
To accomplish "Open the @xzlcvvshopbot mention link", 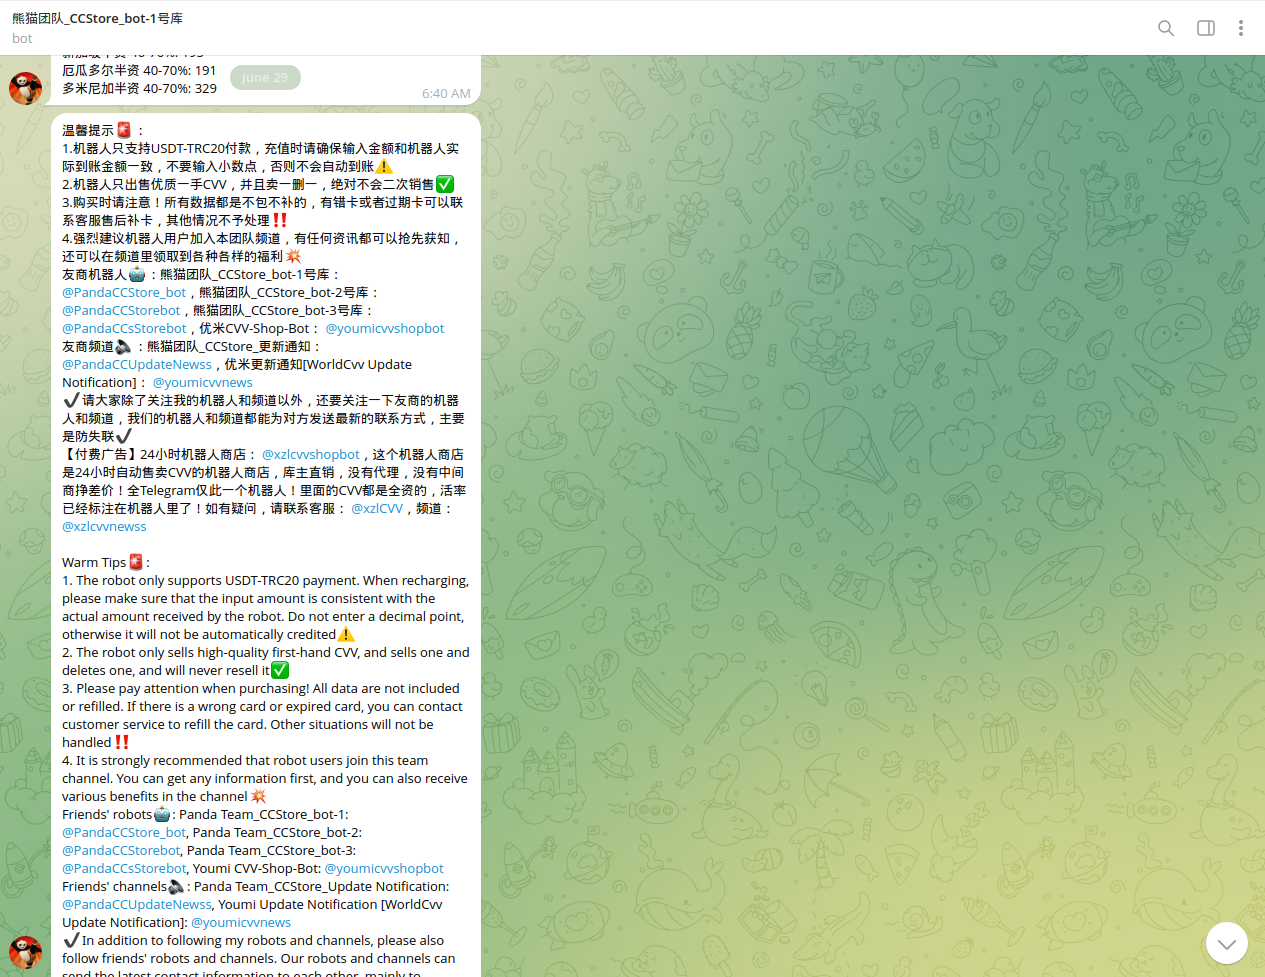I will coord(311,454).
